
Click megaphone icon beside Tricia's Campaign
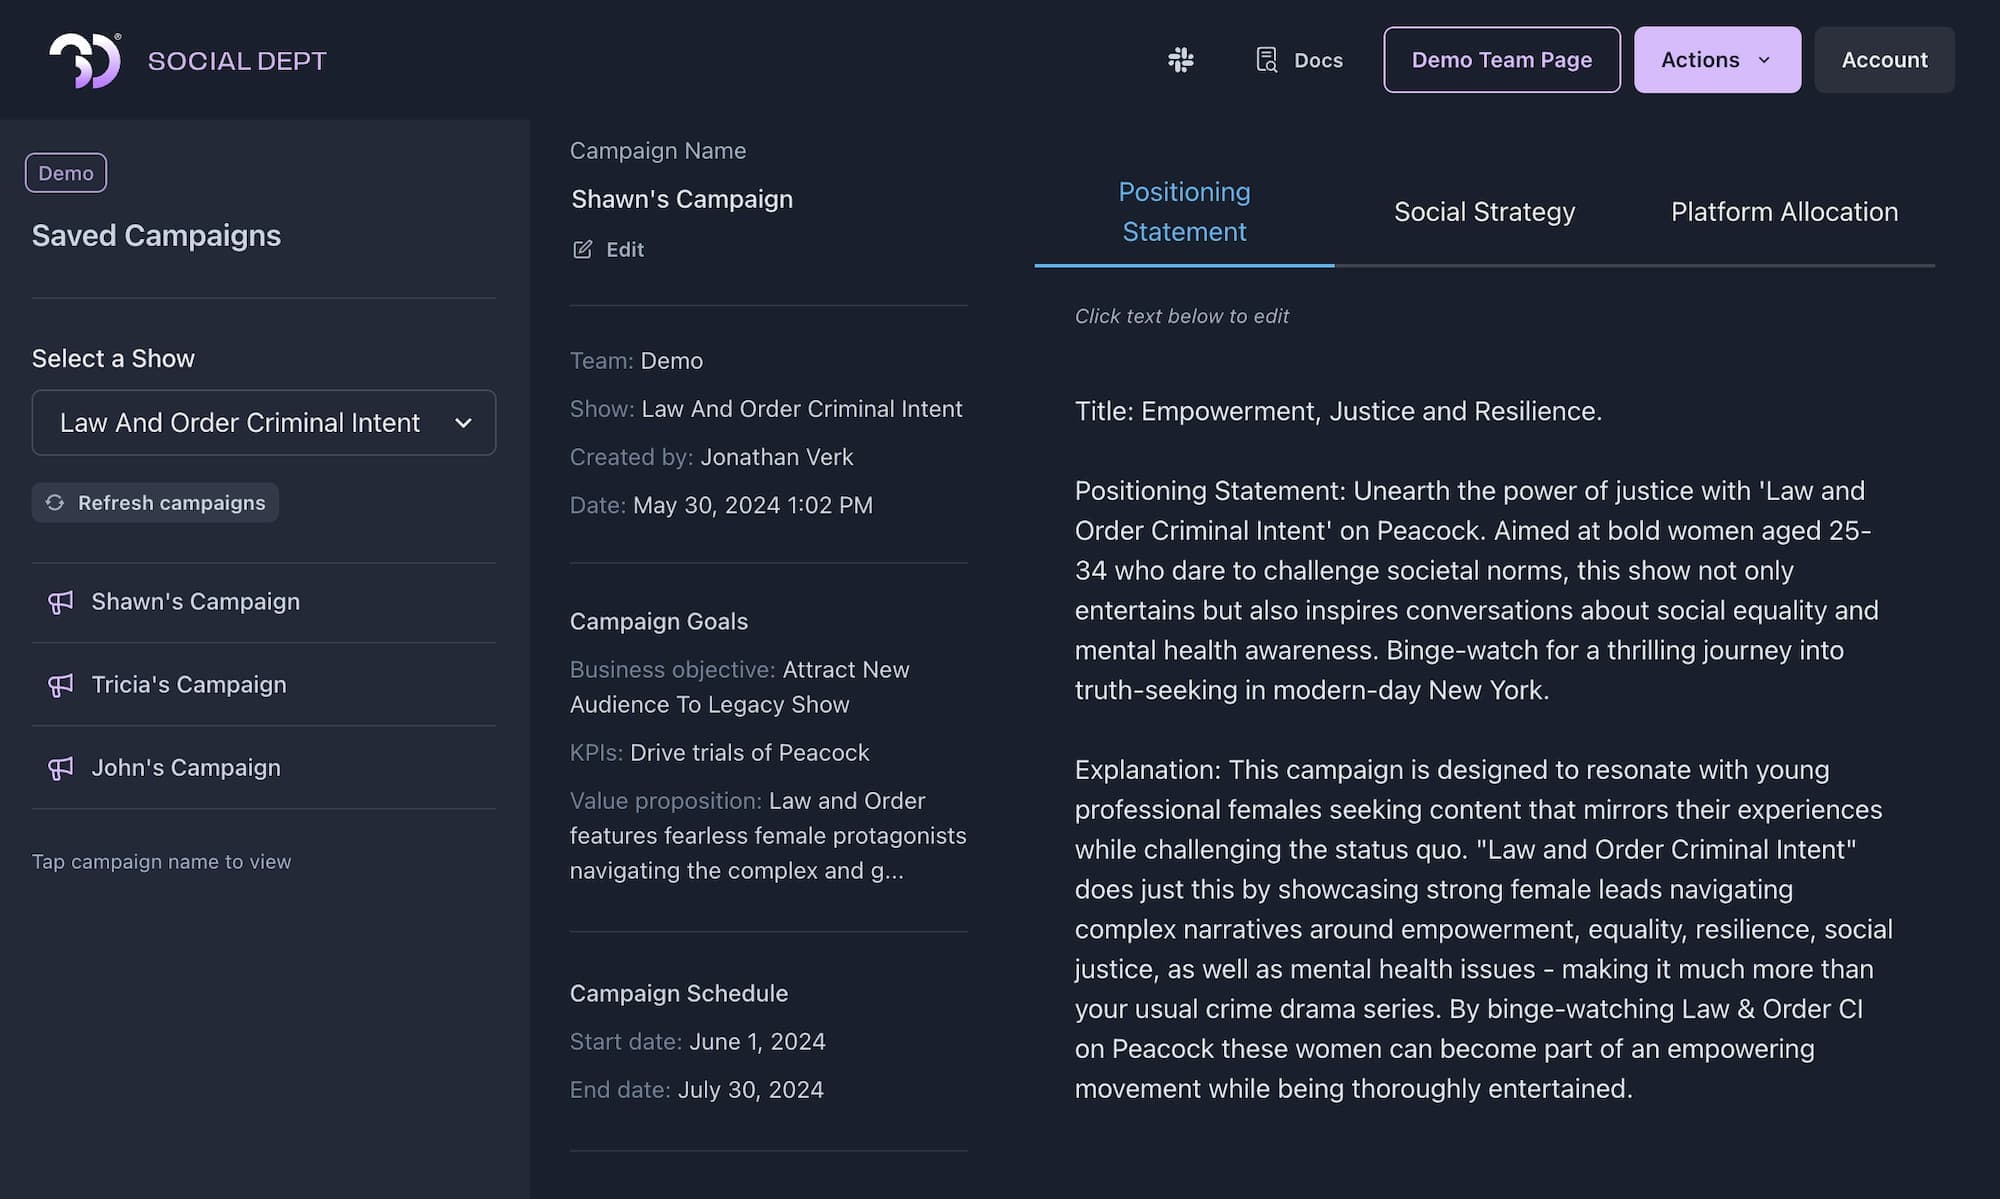[x=61, y=685]
